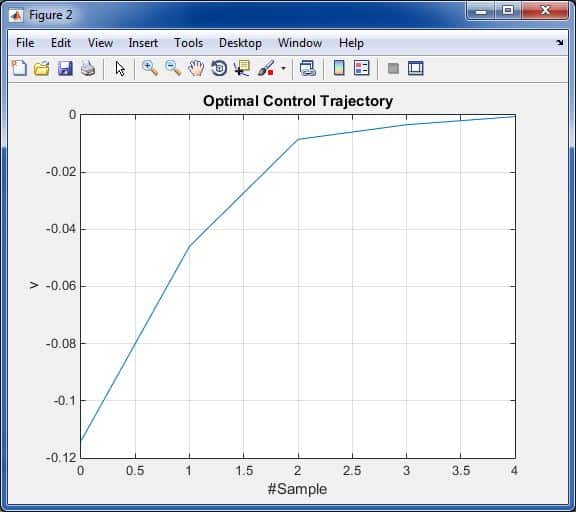
Task: Click the Link Plot icon
Action: point(308,68)
